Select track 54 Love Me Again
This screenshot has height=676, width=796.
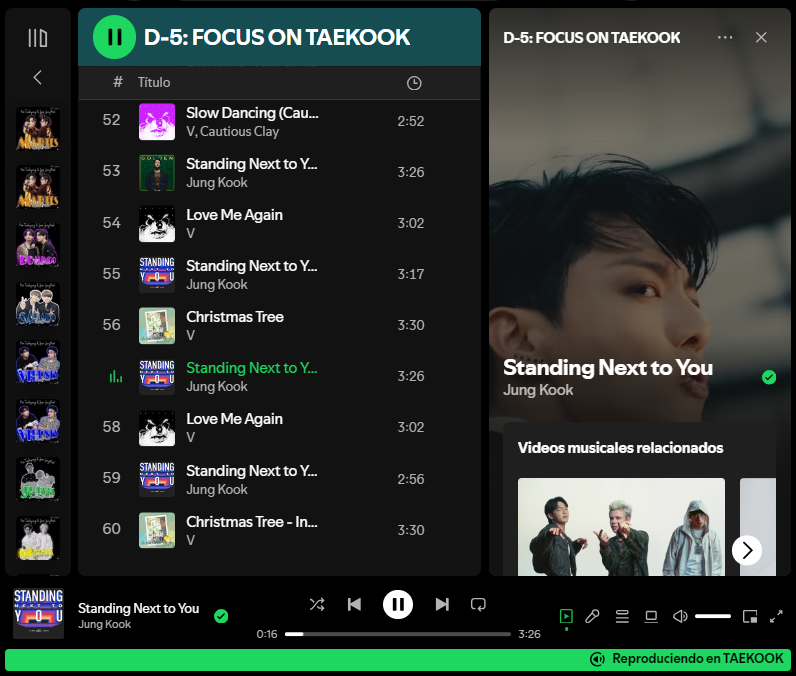pyautogui.click(x=279, y=223)
